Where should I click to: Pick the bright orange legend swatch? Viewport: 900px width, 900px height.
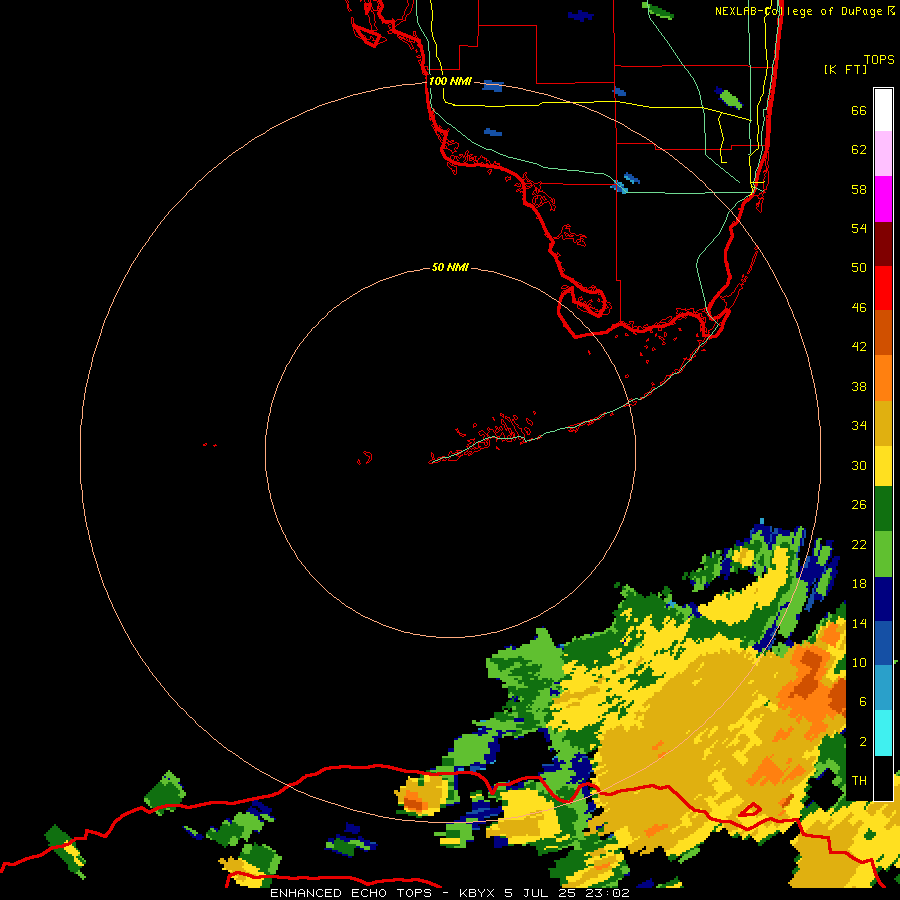tap(883, 378)
